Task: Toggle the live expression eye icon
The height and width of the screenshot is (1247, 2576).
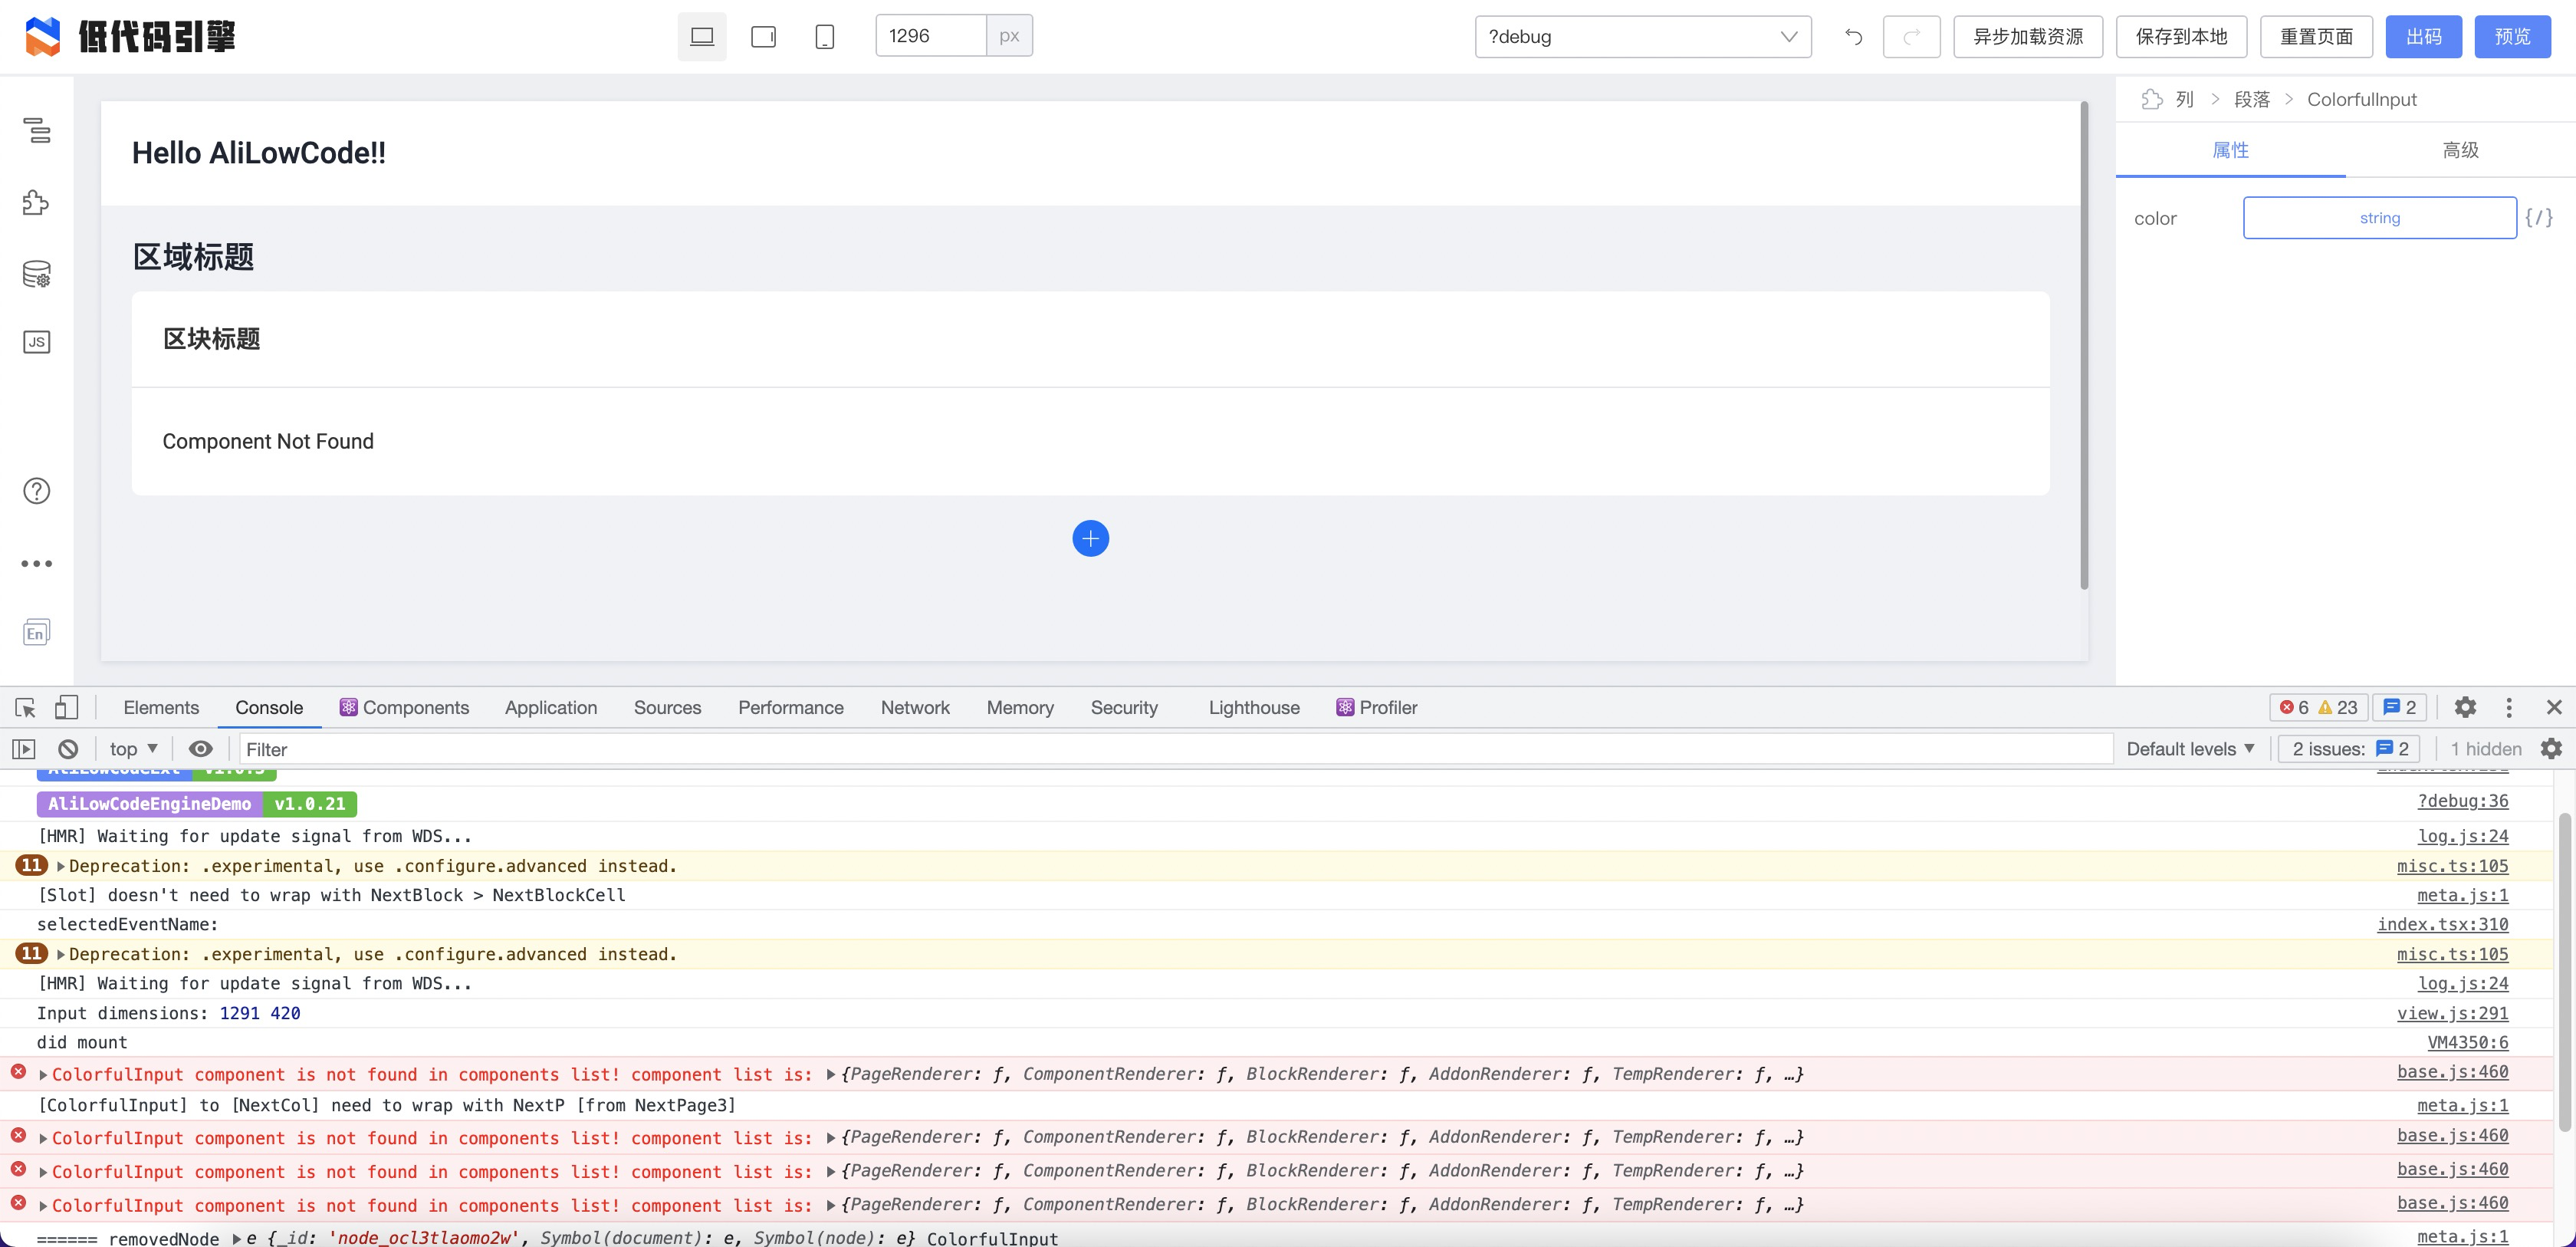Action: [201, 748]
